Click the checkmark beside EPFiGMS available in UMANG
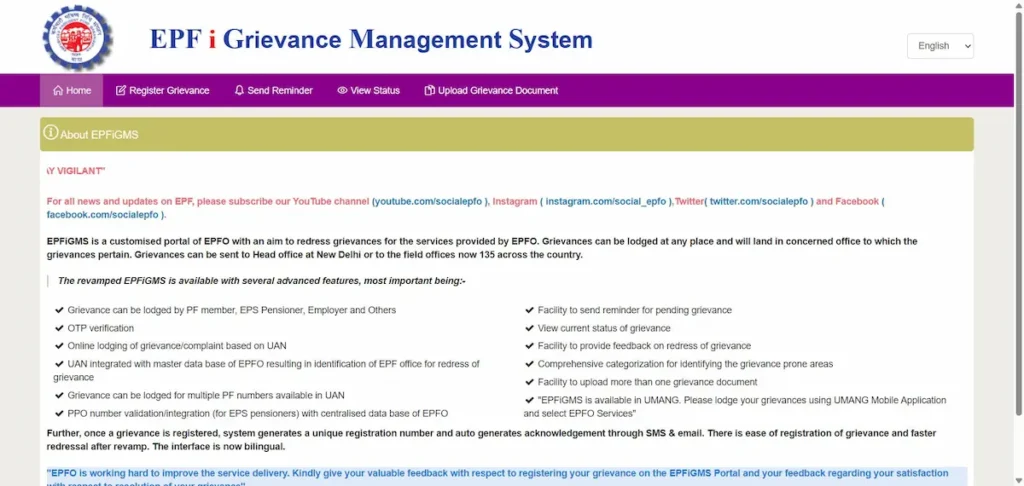Screen dimensions: 1024x486 coord(530,400)
